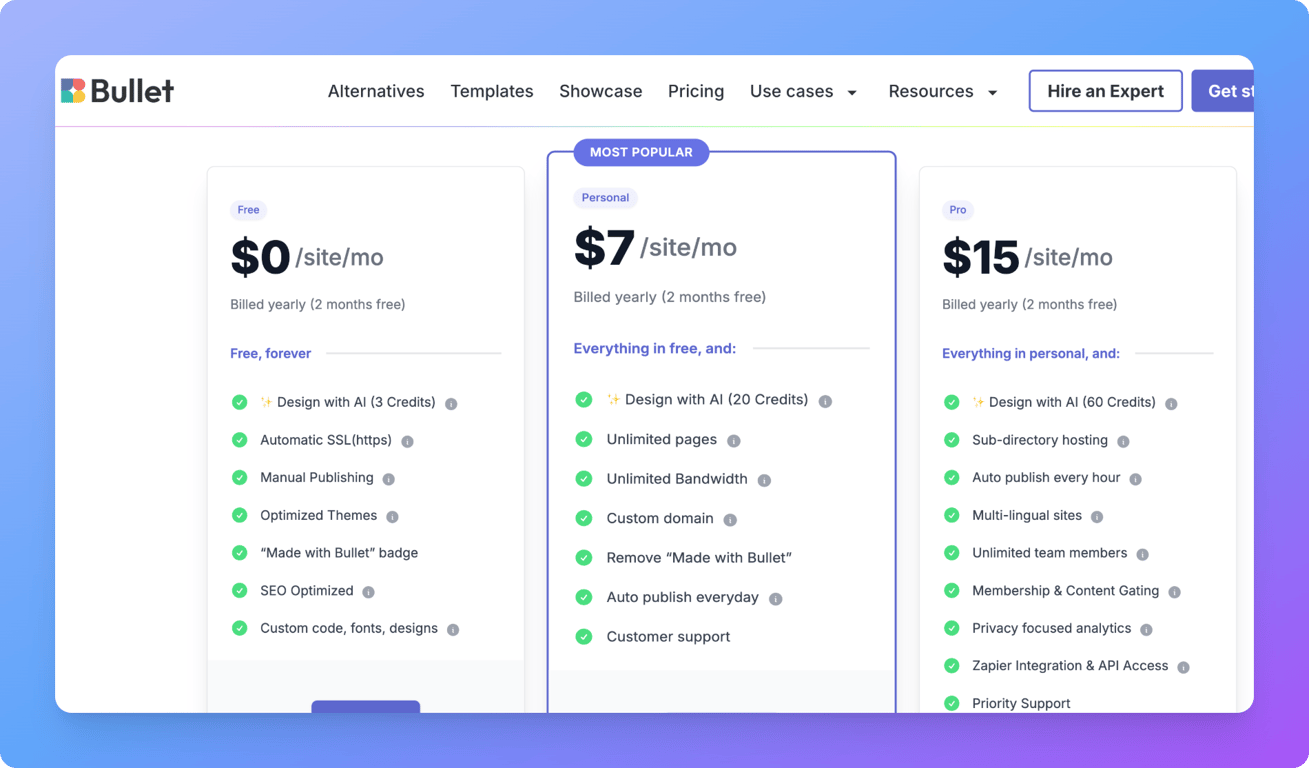Image resolution: width=1309 pixels, height=768 pixels.
Task: Open info icon for Auto publish every hour
Action: tap(1135, 479)
